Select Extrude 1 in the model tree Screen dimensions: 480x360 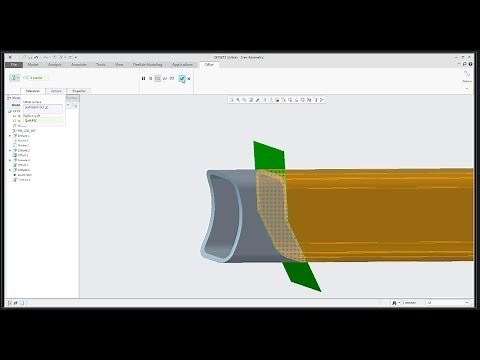pos(21,136)
